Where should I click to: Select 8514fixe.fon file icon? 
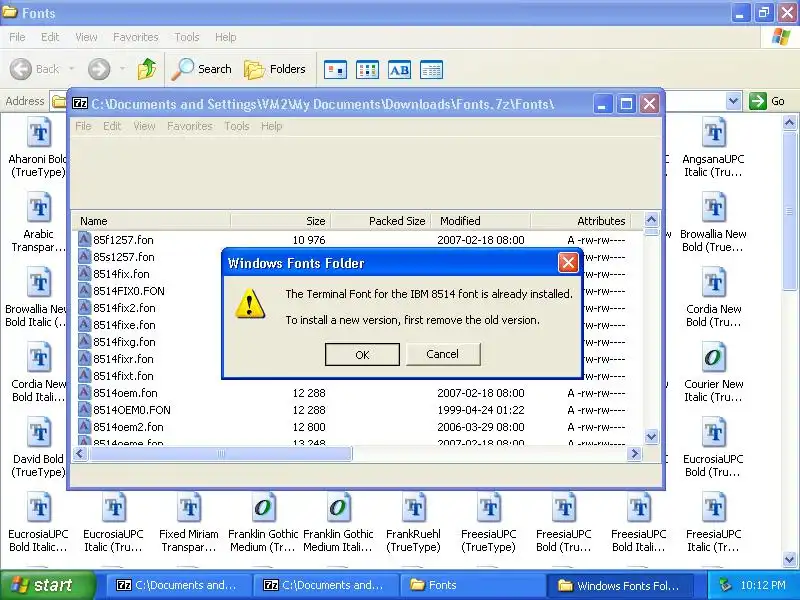click(x=84, y=325)
